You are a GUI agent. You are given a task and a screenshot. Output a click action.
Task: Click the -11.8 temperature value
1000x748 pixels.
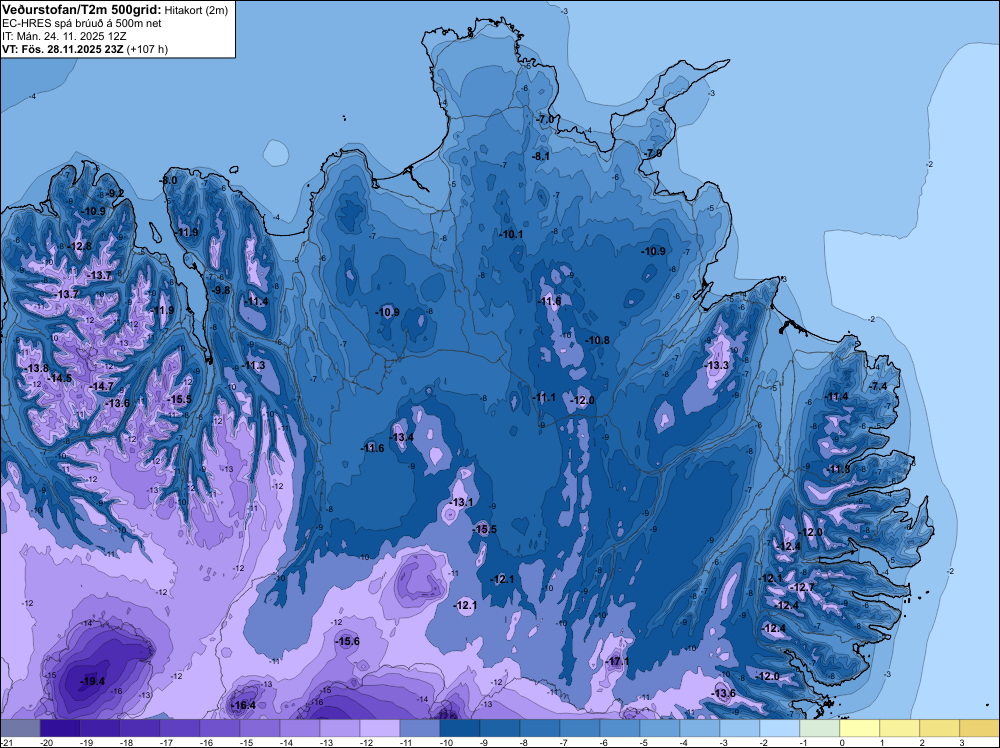837,469
